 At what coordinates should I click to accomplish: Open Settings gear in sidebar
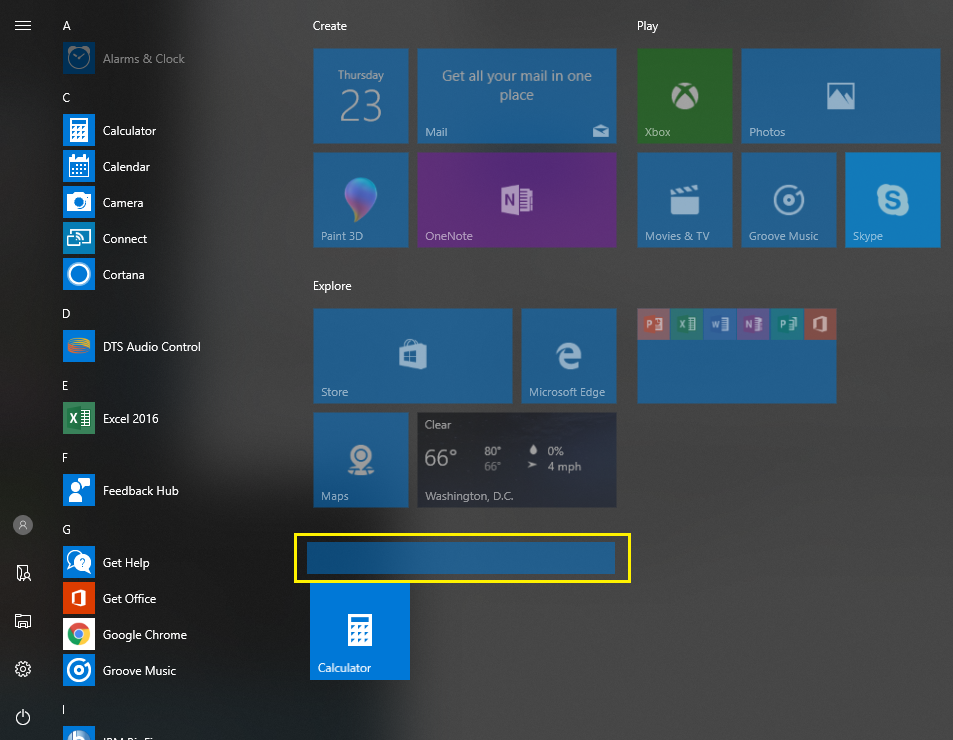[x=23, y=670]
